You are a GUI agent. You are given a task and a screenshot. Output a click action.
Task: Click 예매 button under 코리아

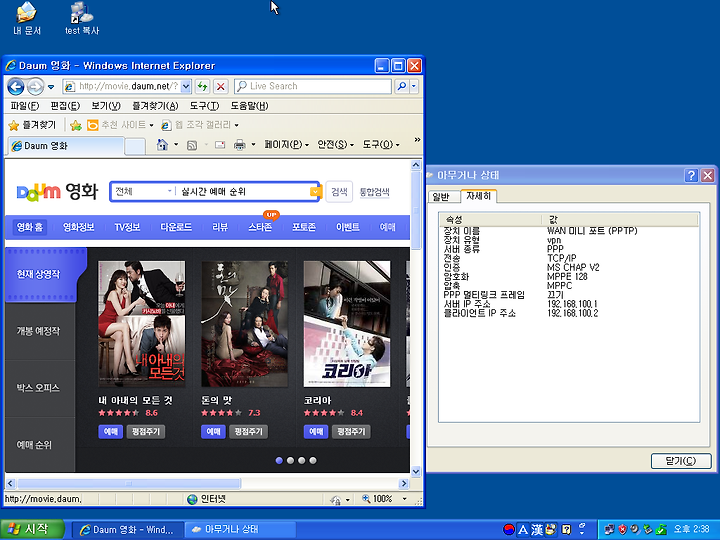click(316, 432)
